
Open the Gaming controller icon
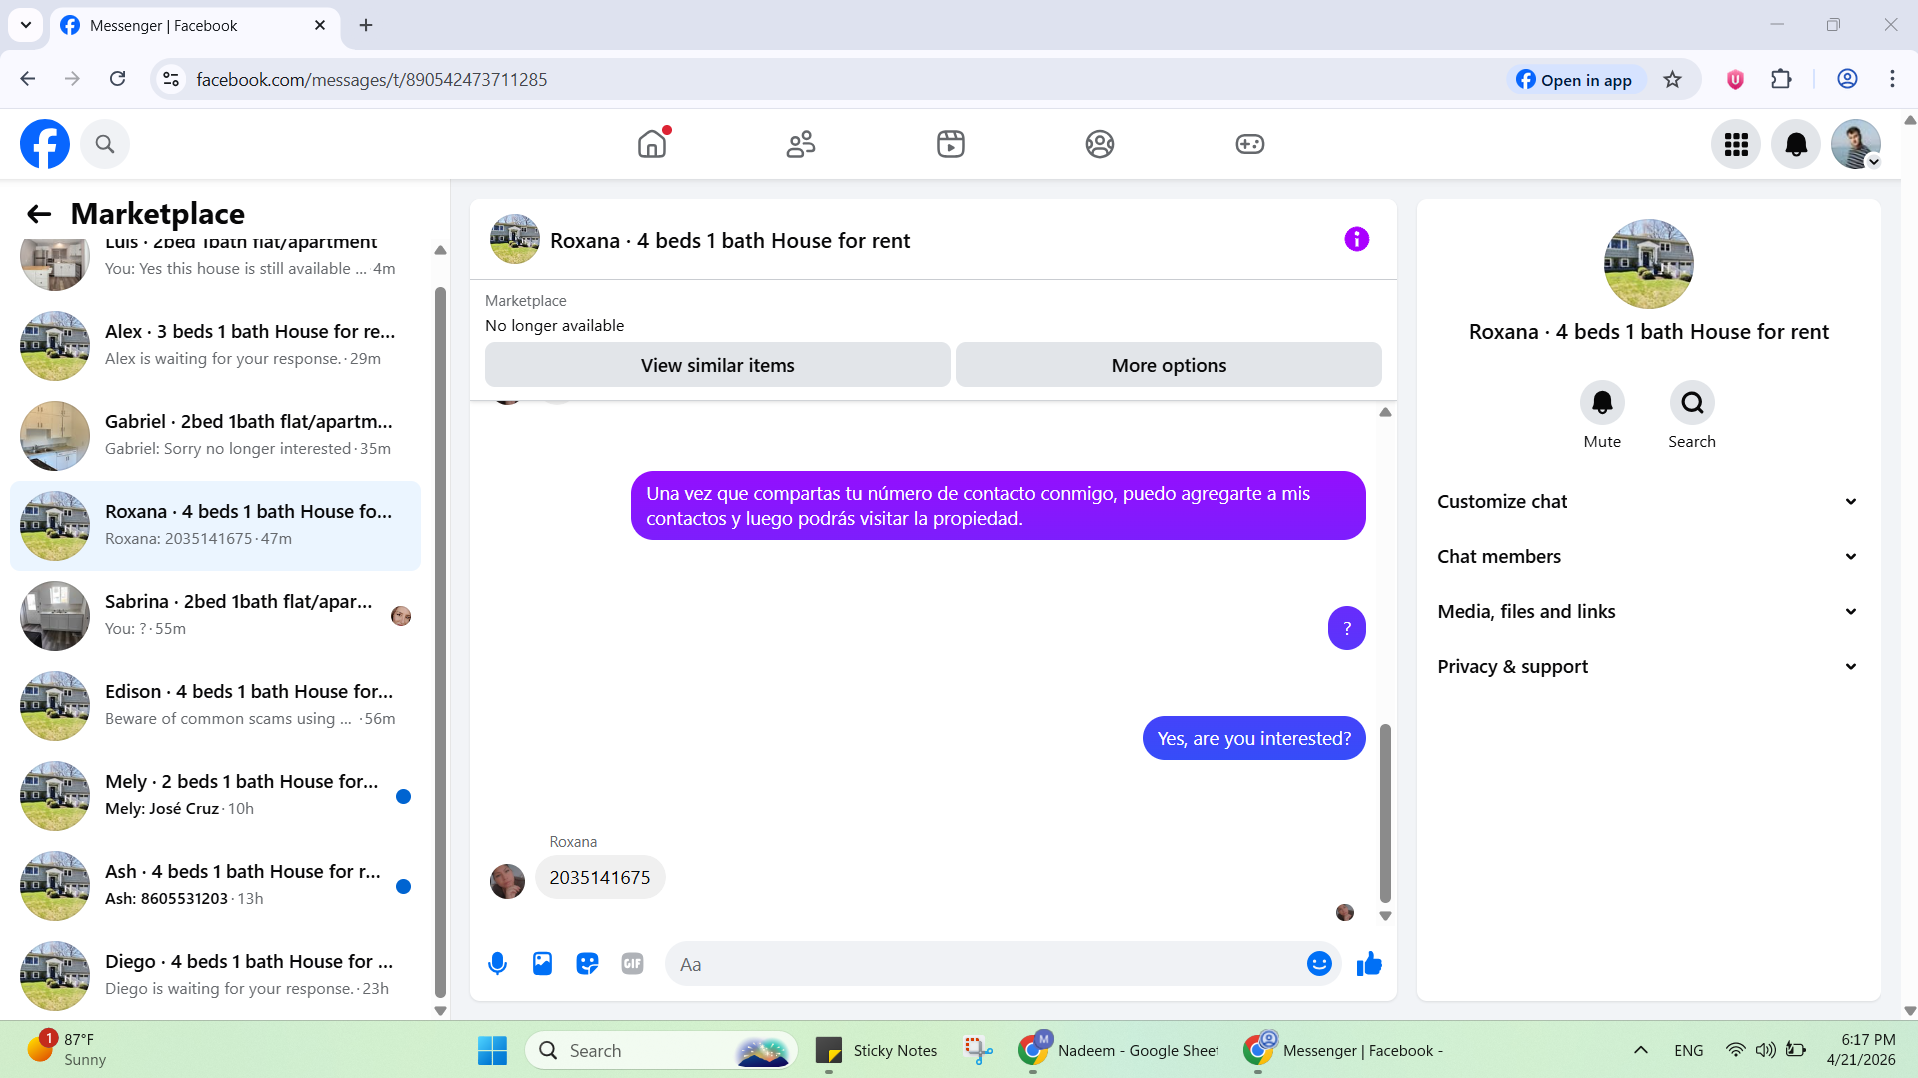(x=1250, y=144)
